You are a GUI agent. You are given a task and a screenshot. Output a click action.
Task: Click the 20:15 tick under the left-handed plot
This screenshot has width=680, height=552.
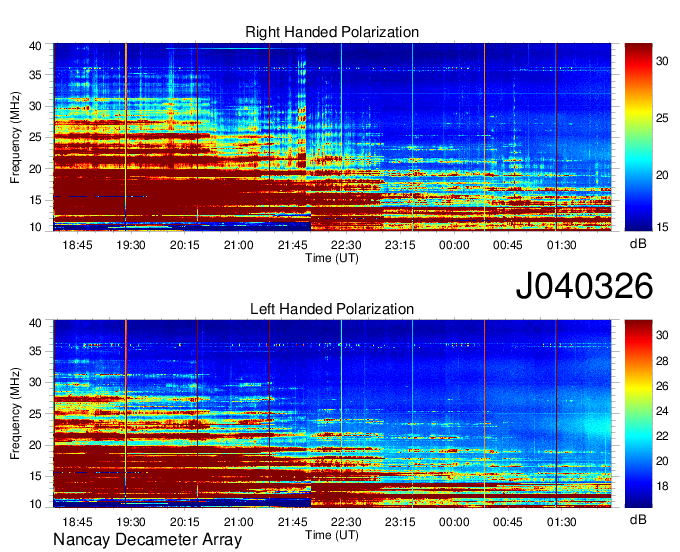point(185,521)
